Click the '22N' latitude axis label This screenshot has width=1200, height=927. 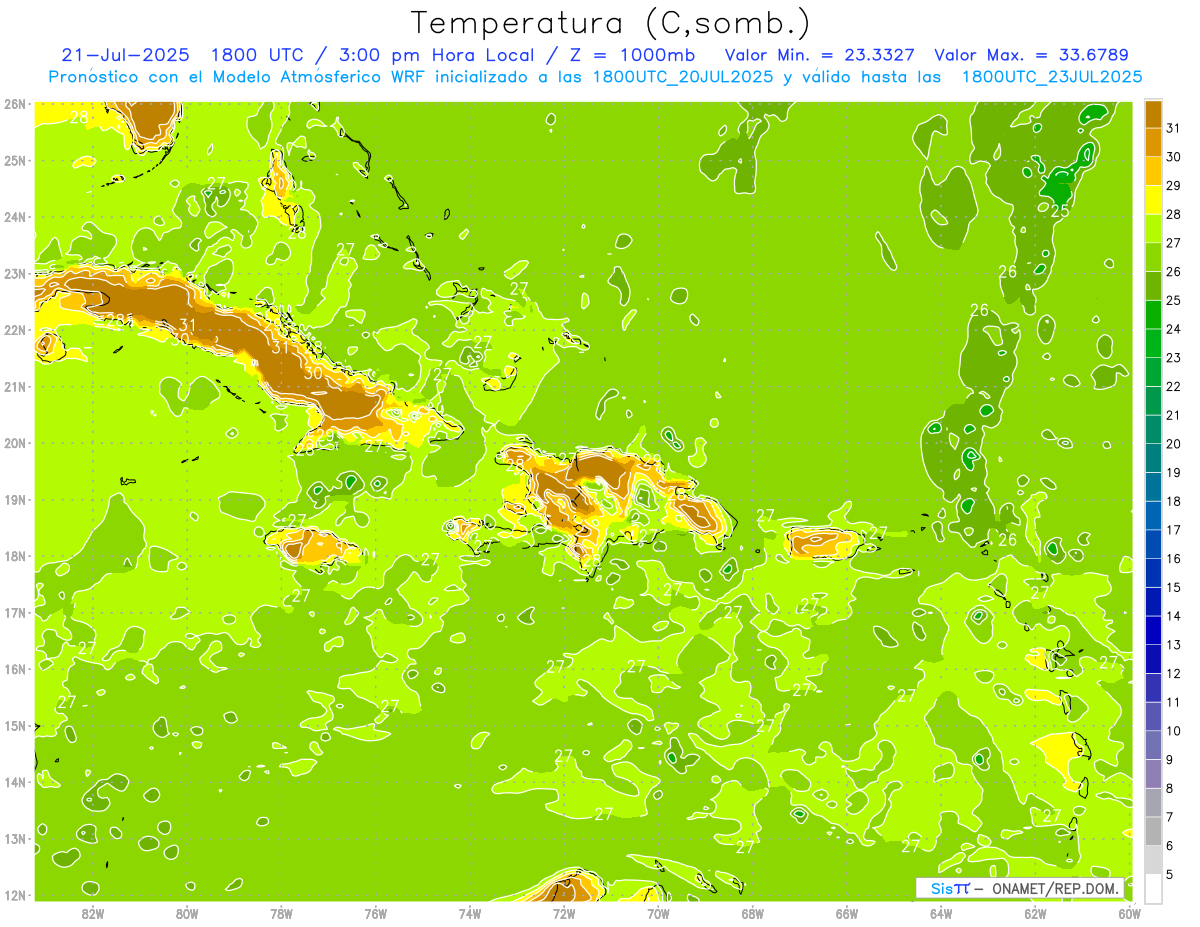[15, 330]
